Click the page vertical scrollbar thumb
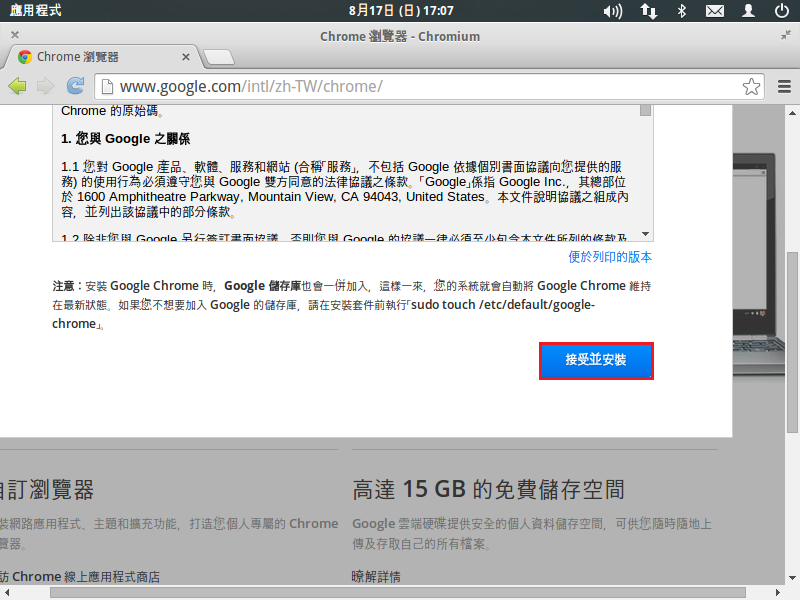This screenshot has height=600, width=800. [792, 342]
